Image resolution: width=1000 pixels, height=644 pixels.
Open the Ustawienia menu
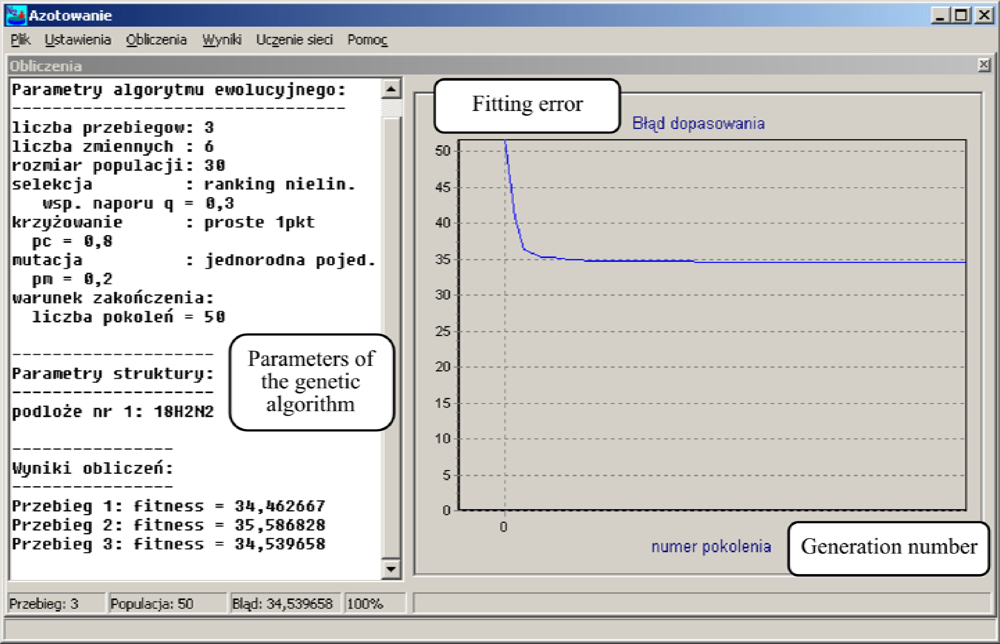point(78,40)
